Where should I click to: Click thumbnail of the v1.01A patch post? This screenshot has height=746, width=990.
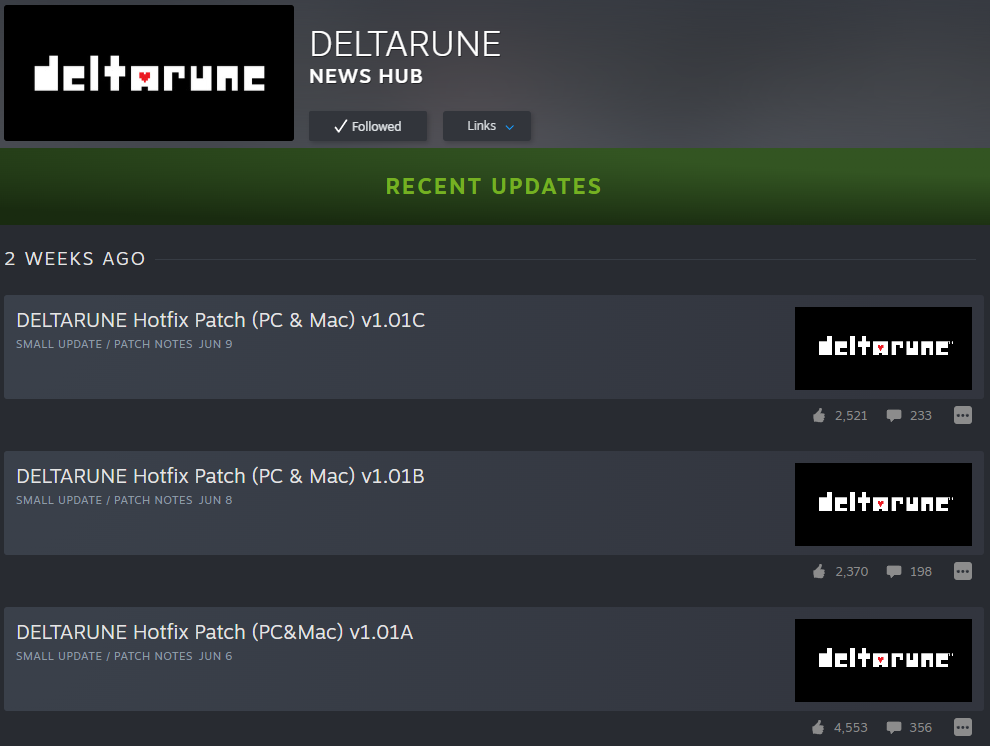[883, 660]
